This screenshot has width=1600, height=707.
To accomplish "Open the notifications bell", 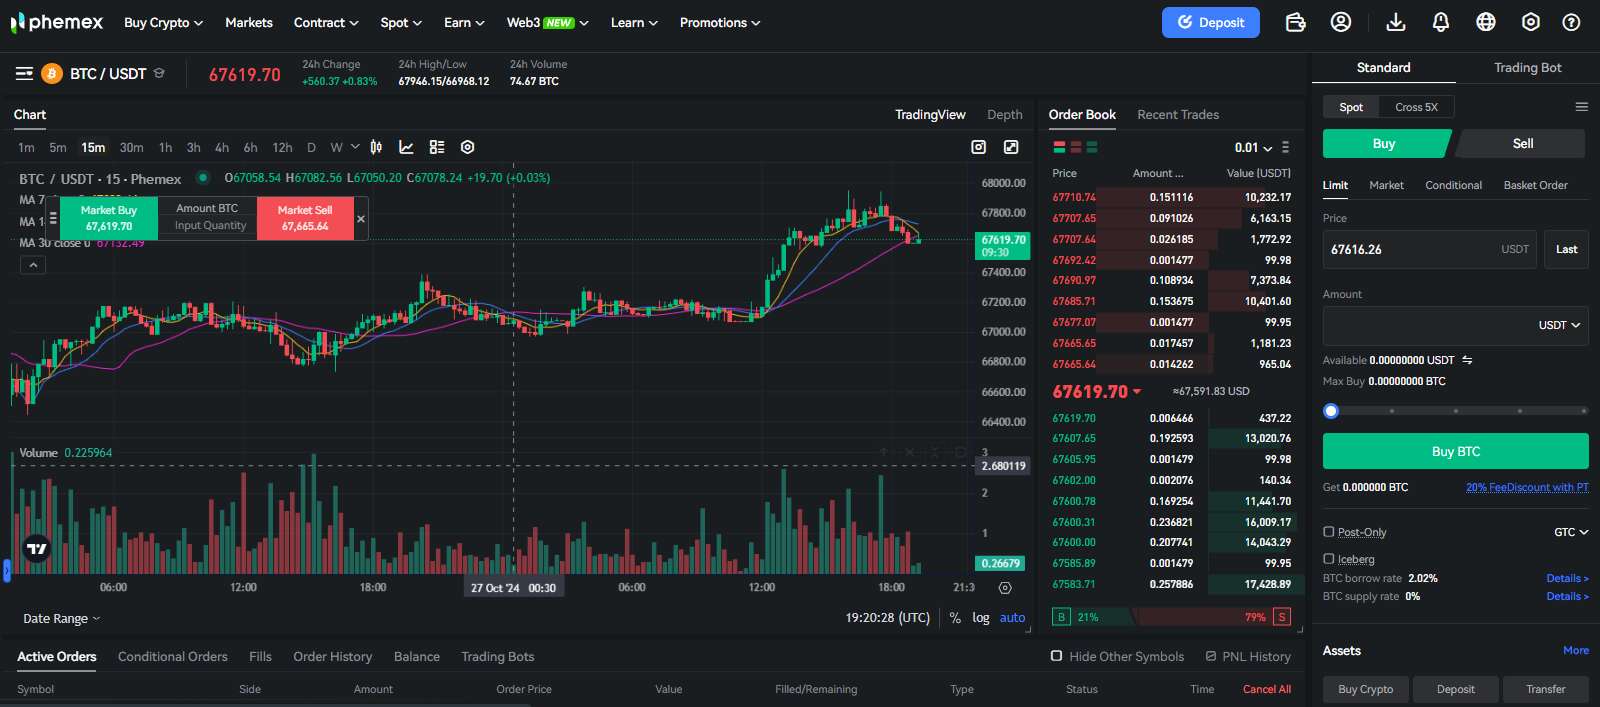I will point(1441,22).
